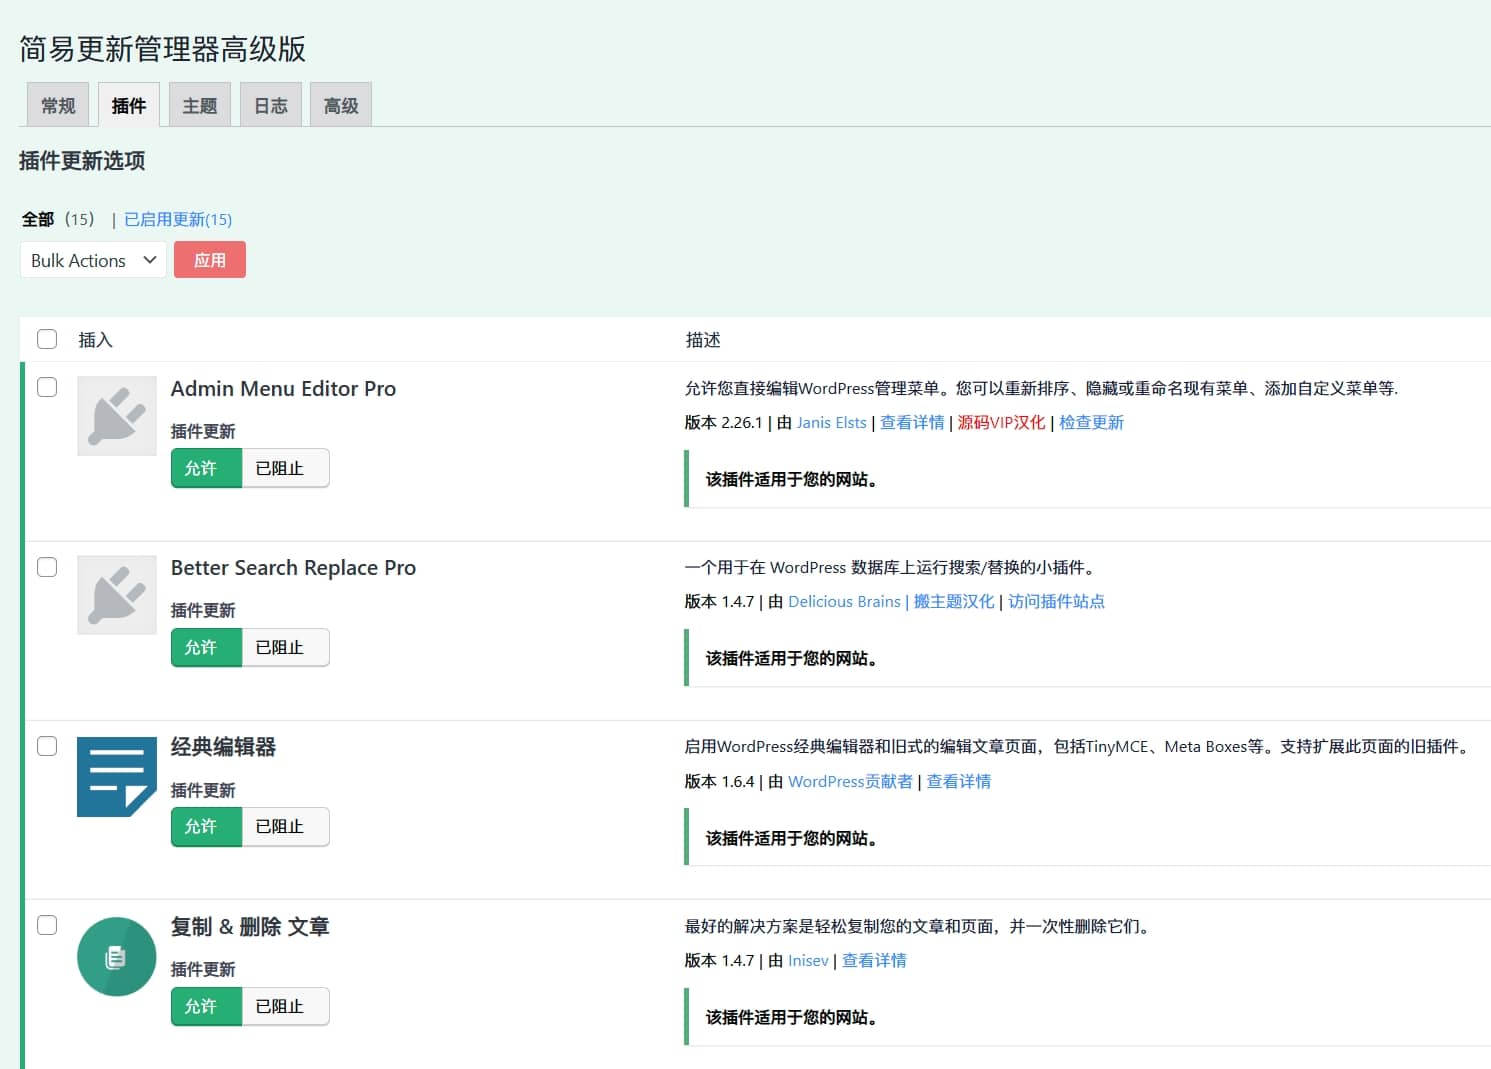The image size is (1491, 1069).
Task: Filter list by 已启用更新(15) link
Action: click(x=178, y=219)
